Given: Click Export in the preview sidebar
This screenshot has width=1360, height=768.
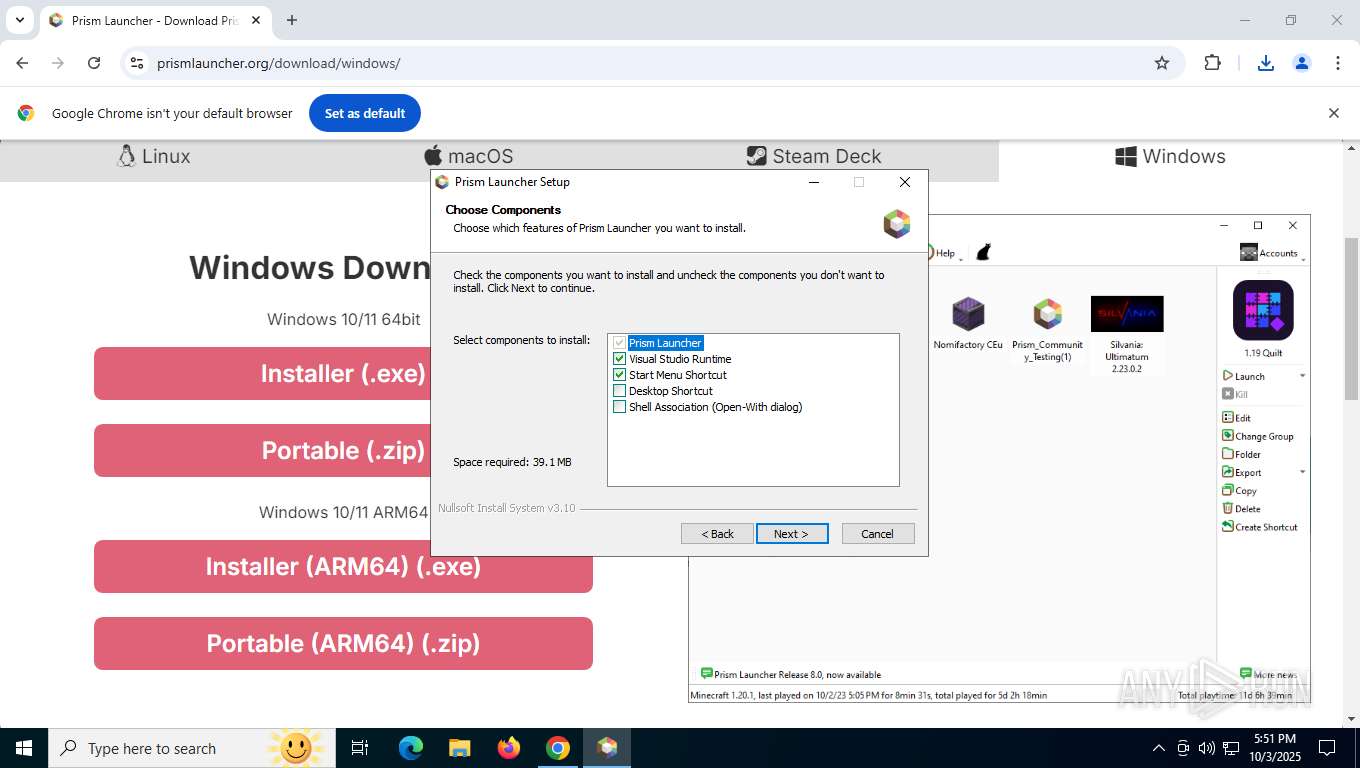Looking at the screenshot, I should pyautogui.click(x=1242, y=472).
